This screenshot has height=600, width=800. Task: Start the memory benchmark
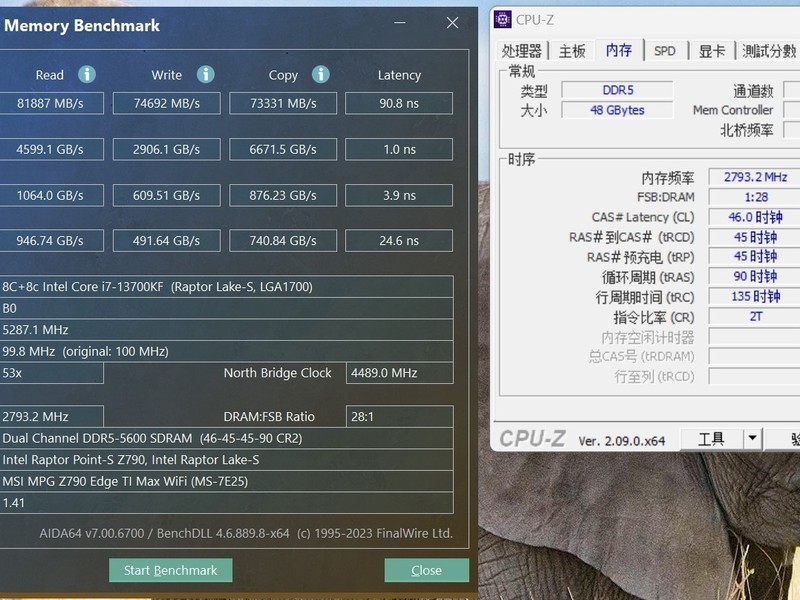[x=170, y=570]
